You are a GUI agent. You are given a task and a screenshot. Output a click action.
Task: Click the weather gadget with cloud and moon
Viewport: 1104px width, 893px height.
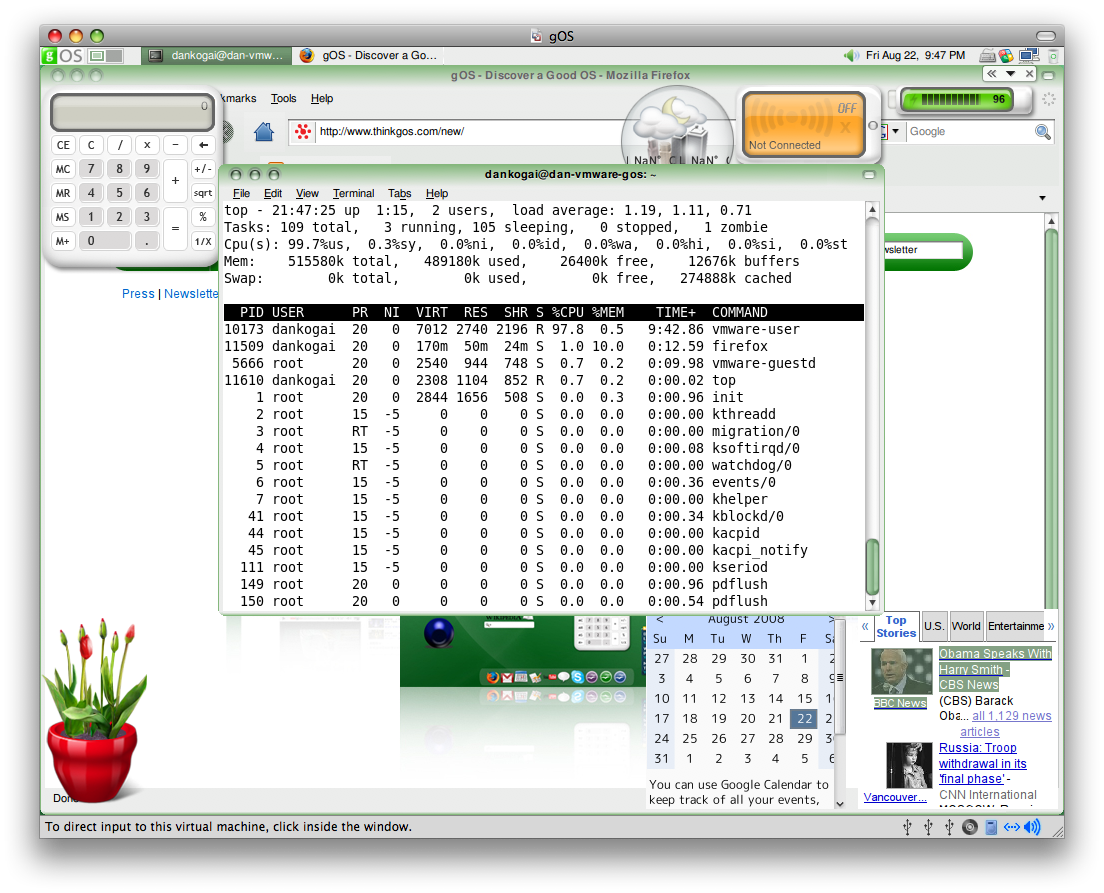(677, 127)
